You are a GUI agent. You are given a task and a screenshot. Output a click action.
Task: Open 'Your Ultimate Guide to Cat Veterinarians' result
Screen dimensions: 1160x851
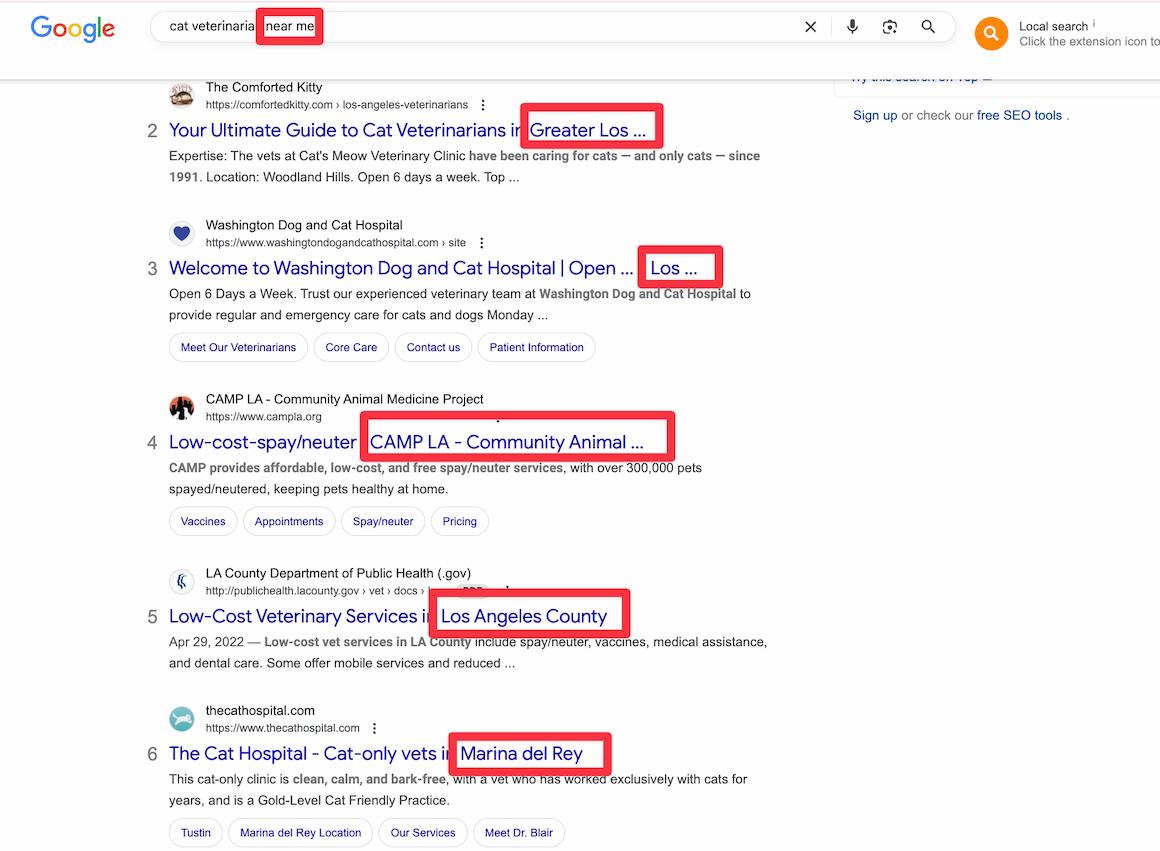[x=408, y=130]
